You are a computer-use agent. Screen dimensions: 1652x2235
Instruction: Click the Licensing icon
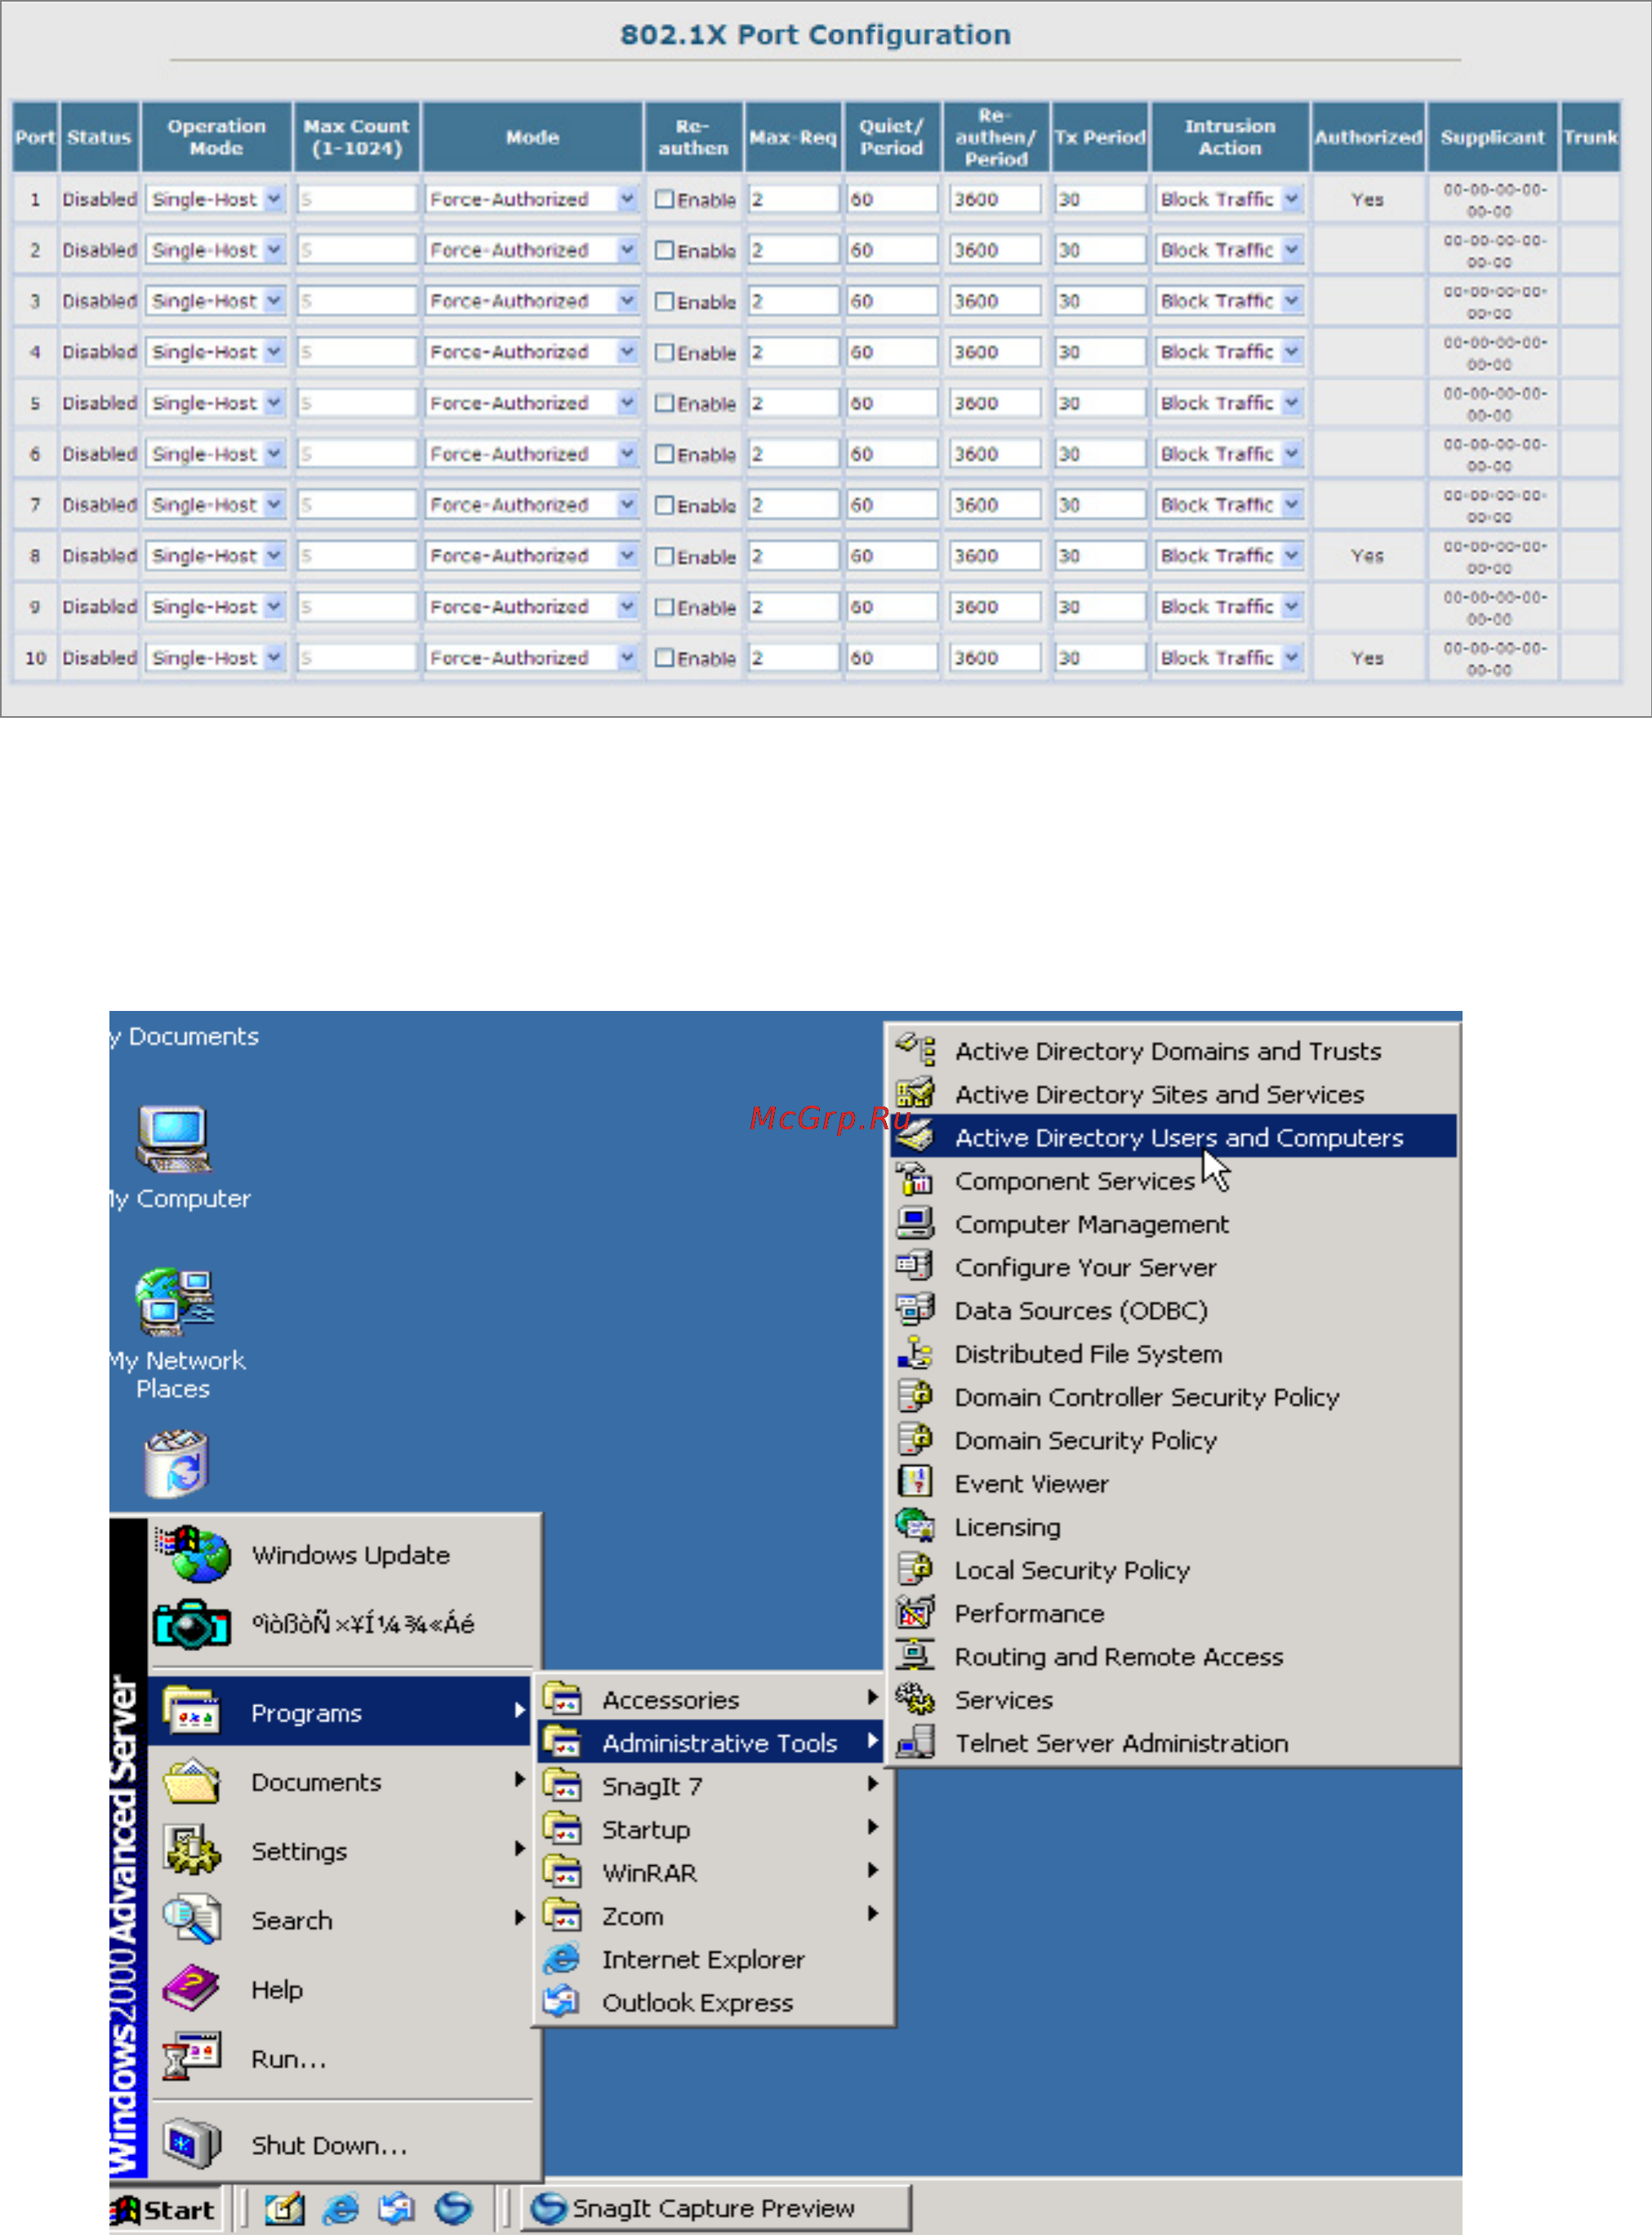(915, 1526)
